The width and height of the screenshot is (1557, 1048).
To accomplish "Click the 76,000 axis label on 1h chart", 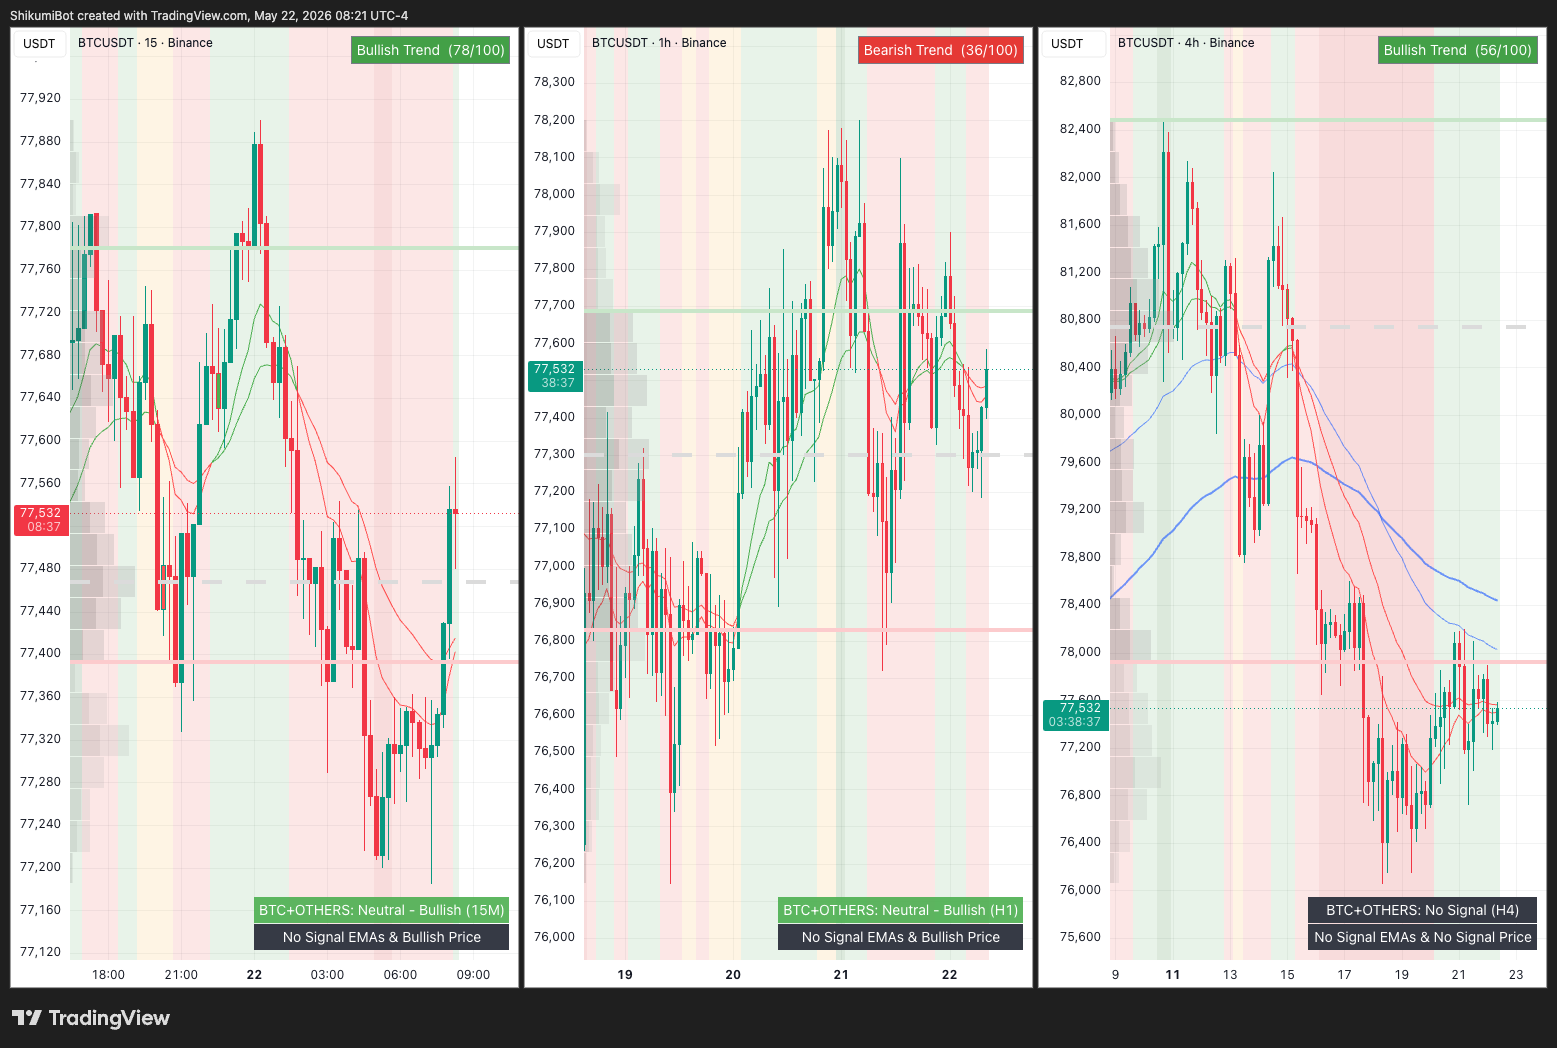I will 554,937.
